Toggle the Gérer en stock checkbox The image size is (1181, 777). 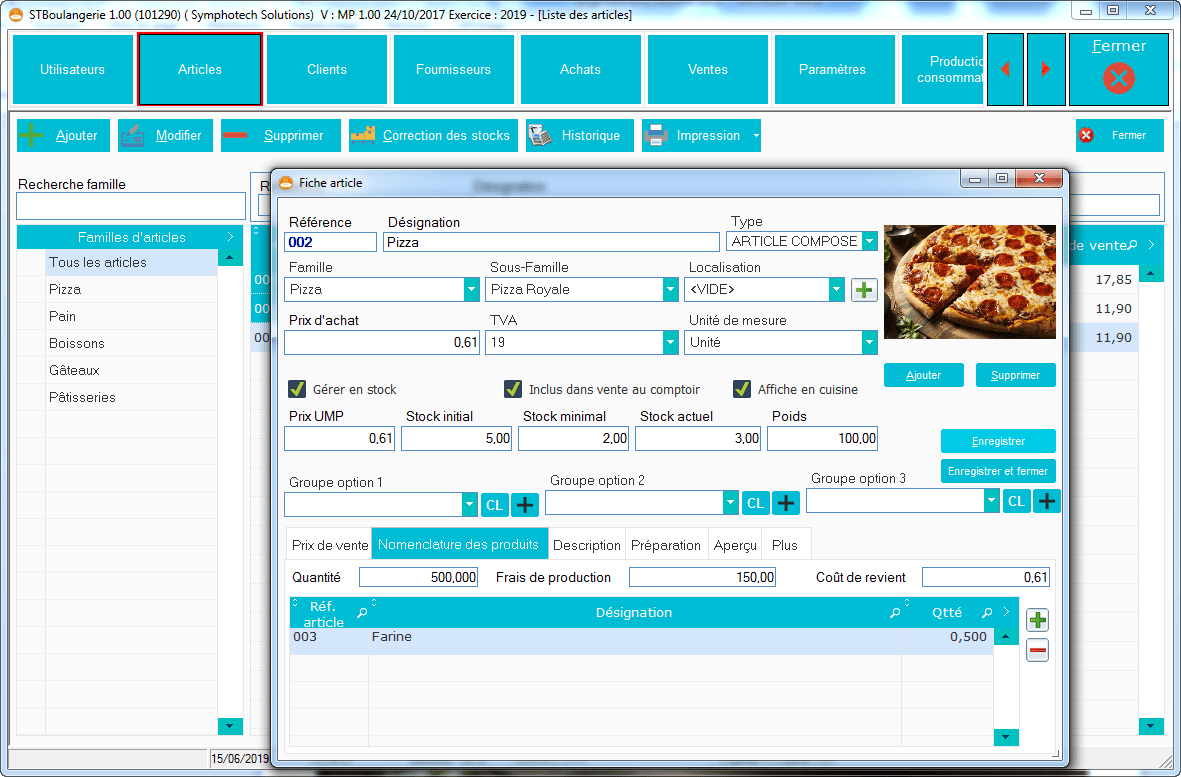pos(297,389)
